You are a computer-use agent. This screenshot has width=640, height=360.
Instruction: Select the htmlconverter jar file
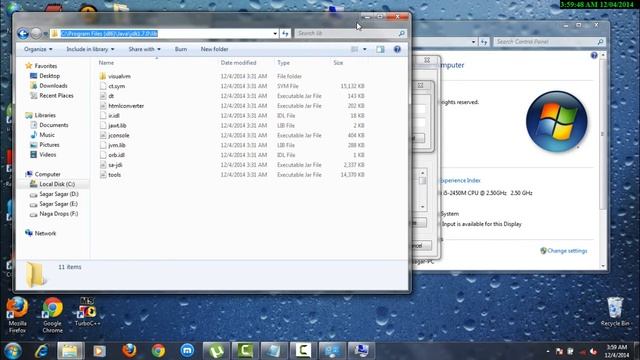click(126, 106)
